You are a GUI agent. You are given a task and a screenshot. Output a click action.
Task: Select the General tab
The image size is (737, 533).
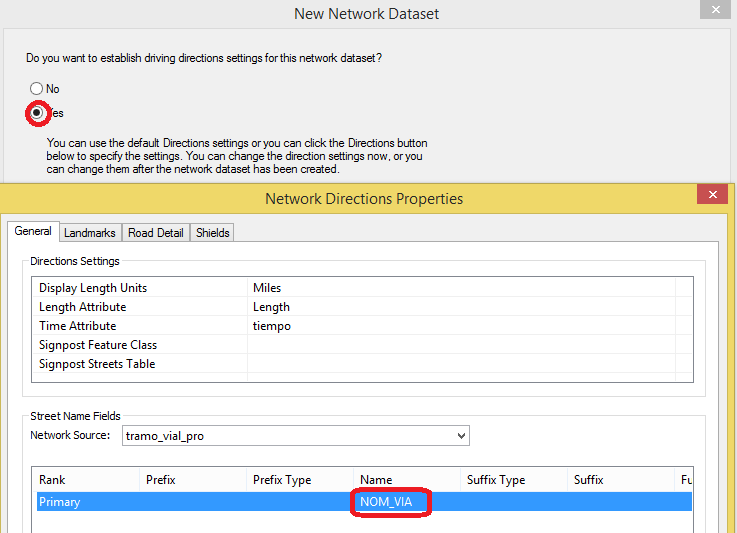pos(33,232)
